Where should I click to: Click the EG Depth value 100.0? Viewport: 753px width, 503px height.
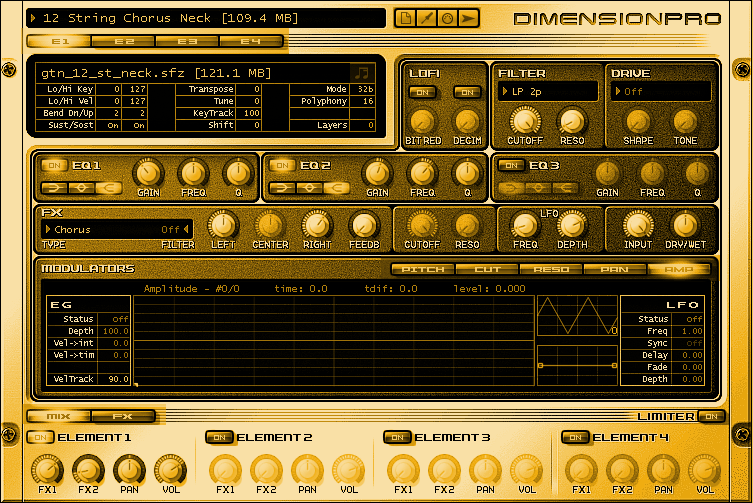(x=115, y=331)
